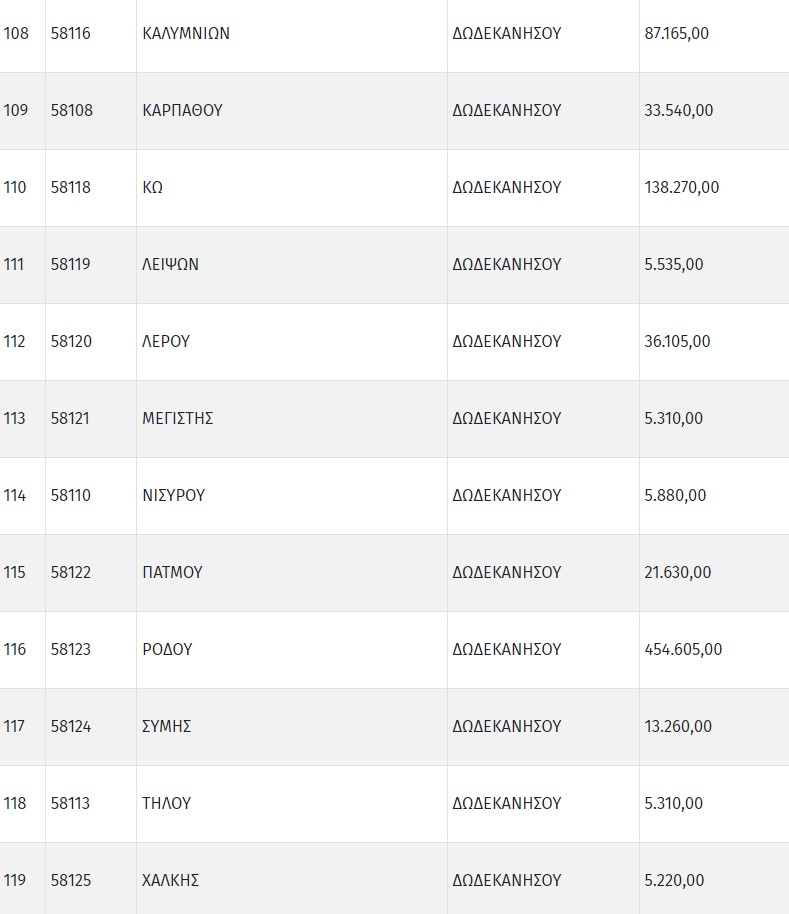The width and height of the screenshot is (789, 914).
Task: Select the 87.165,00 amount value
Action: [x=677, y=33]
